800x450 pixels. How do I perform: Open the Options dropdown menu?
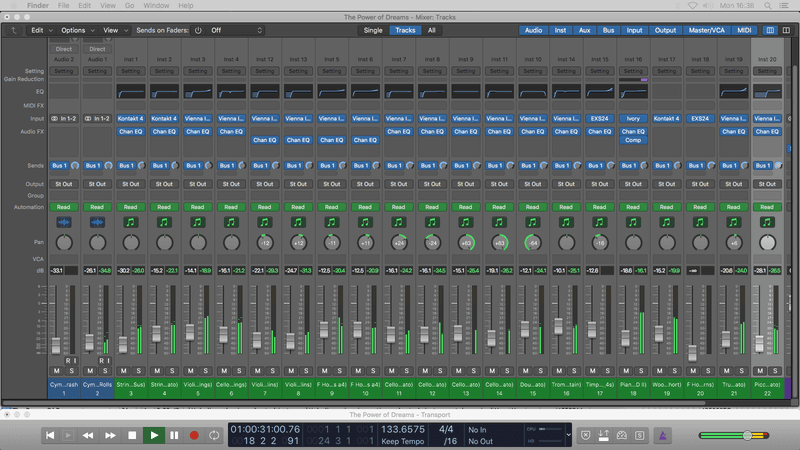[x=78, y=30]
